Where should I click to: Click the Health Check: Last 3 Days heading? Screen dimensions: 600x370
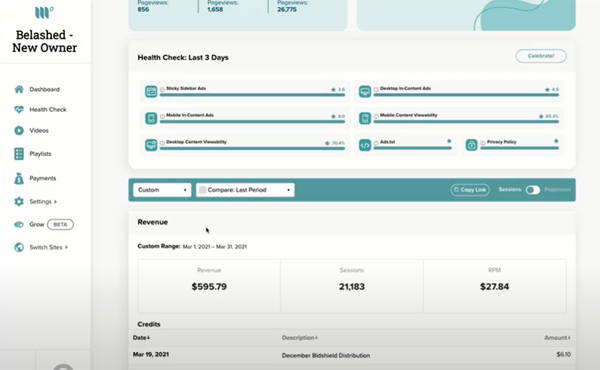[183, 57]
